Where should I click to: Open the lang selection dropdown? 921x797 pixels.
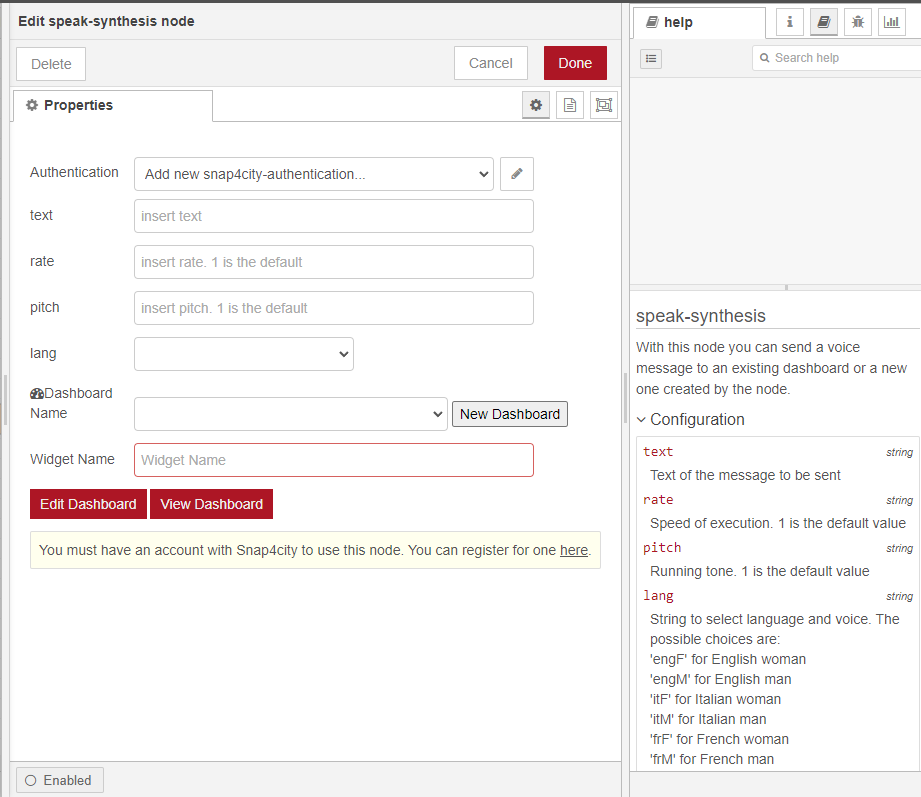click(x=244, y=354)
